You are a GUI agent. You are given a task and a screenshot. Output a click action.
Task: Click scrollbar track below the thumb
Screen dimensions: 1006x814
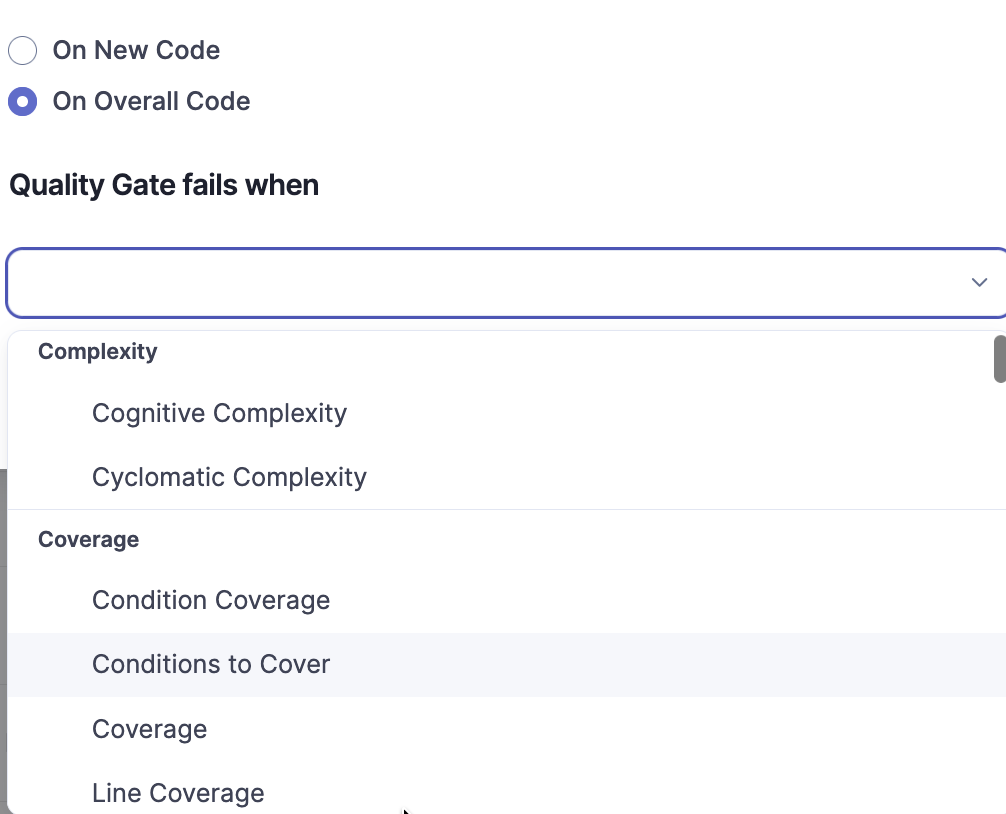pyautogui.click(x=999, y=600)
